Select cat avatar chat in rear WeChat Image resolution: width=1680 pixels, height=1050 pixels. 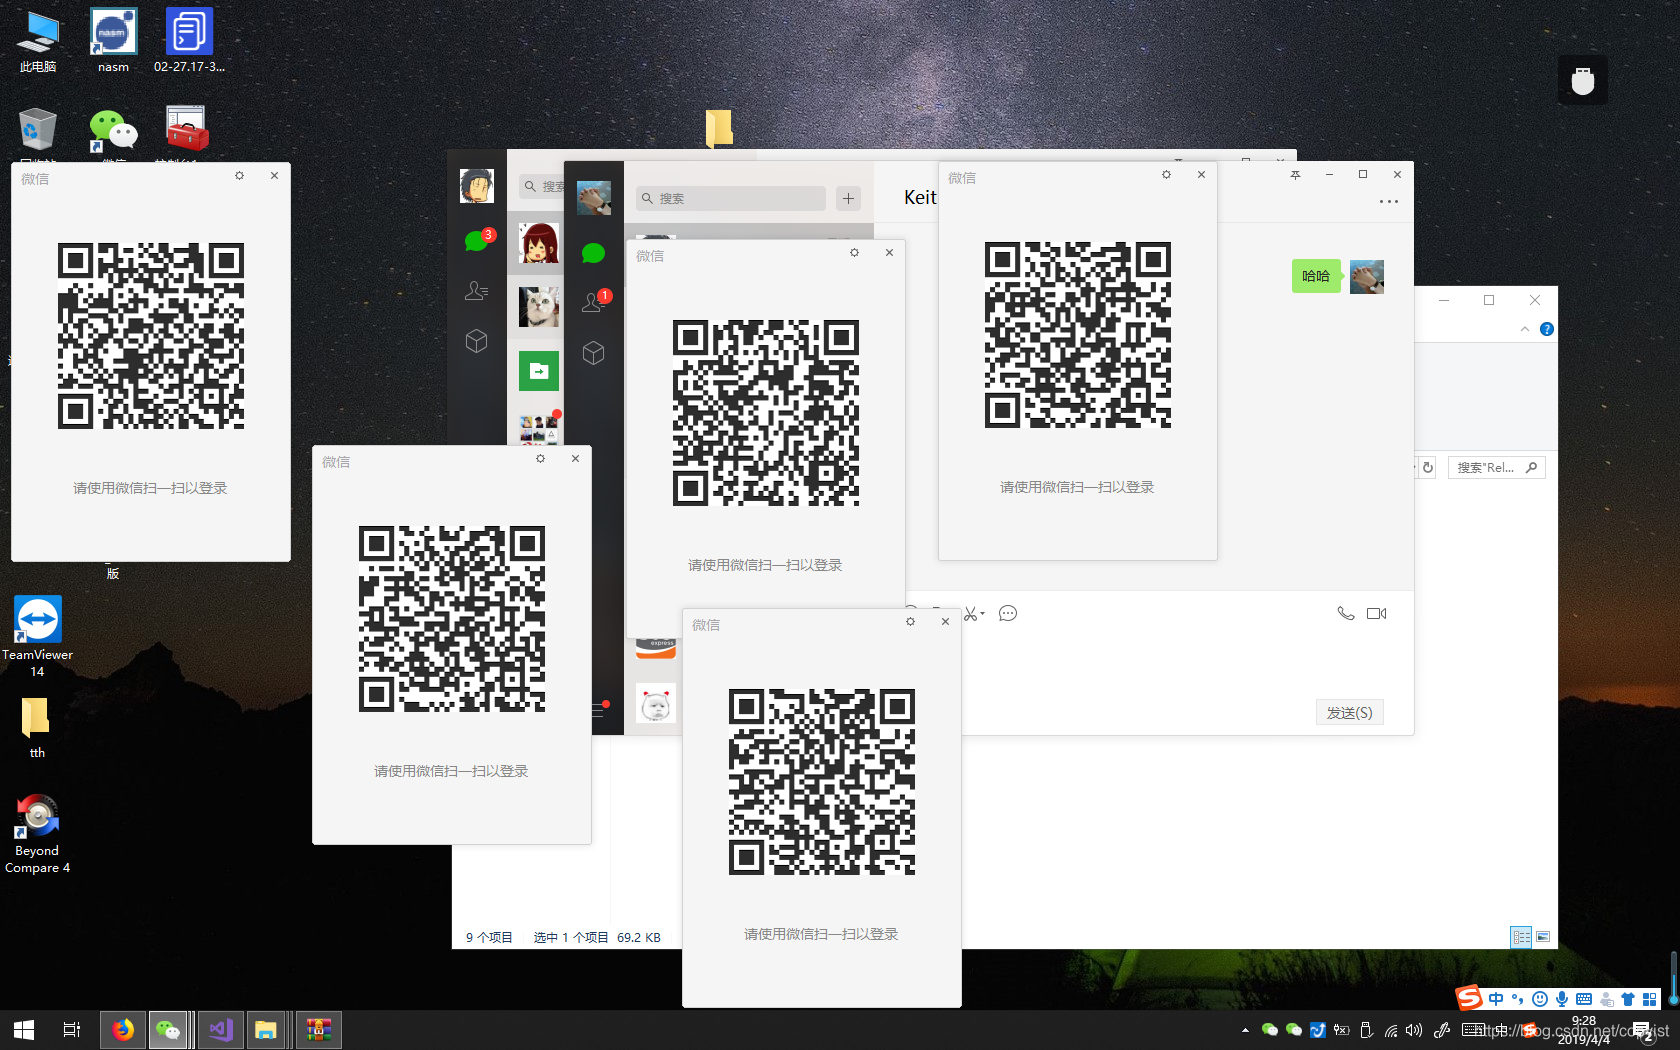(539, 307)
